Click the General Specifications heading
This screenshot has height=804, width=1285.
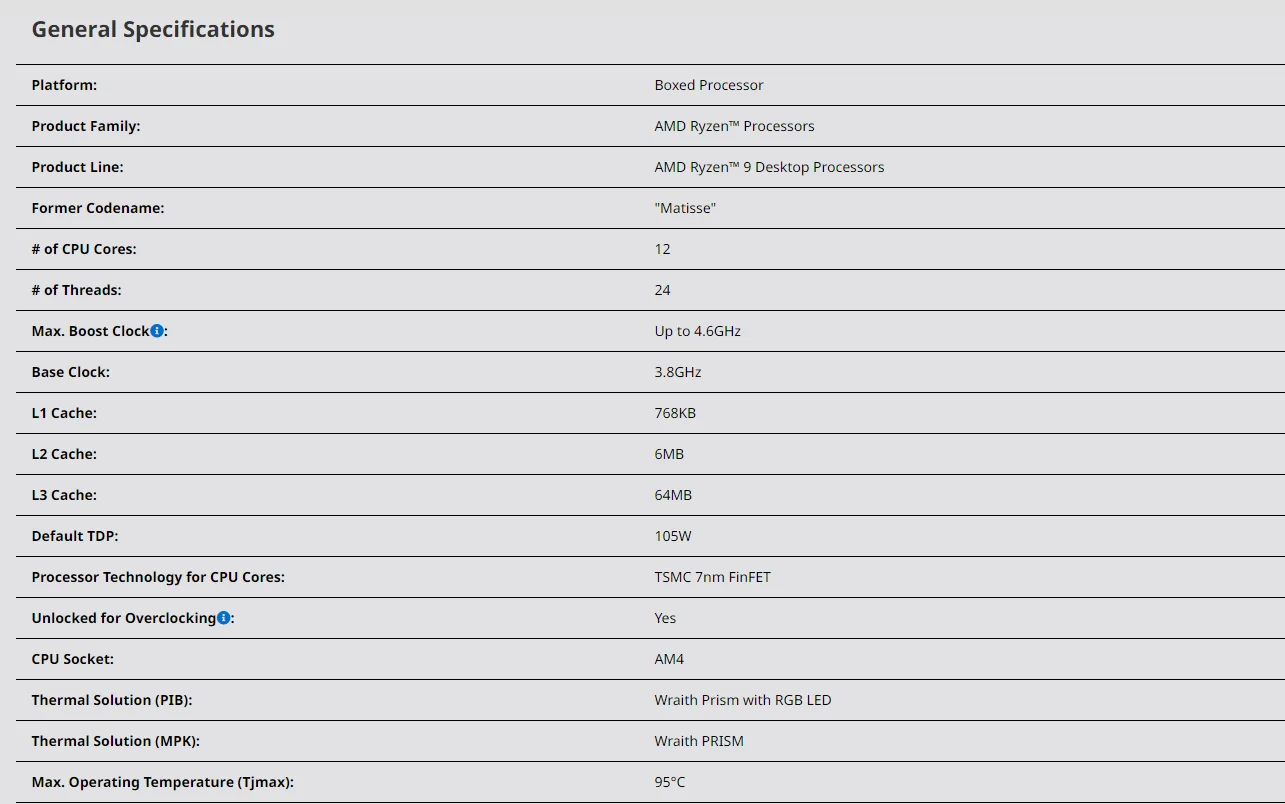[x=153, y=30]
